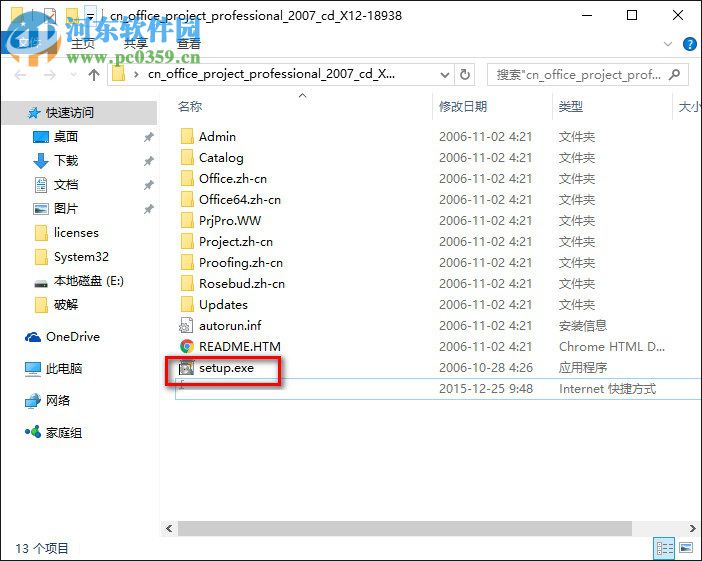The image size is (702, 561).
Task: Expand the address bar history dropdown
Action: click(445, 75)
